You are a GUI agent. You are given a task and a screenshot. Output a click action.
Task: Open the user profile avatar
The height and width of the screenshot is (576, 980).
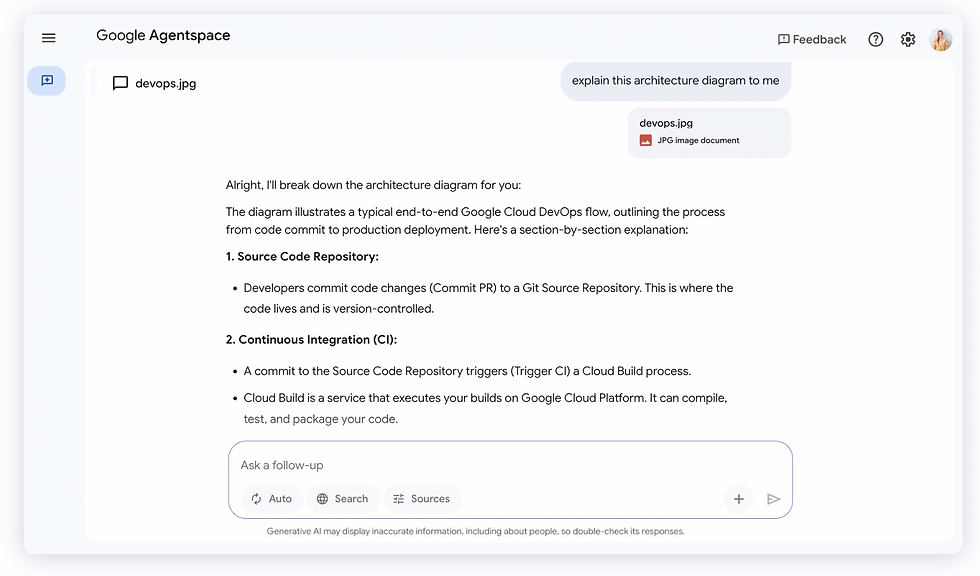coord(941,39)
